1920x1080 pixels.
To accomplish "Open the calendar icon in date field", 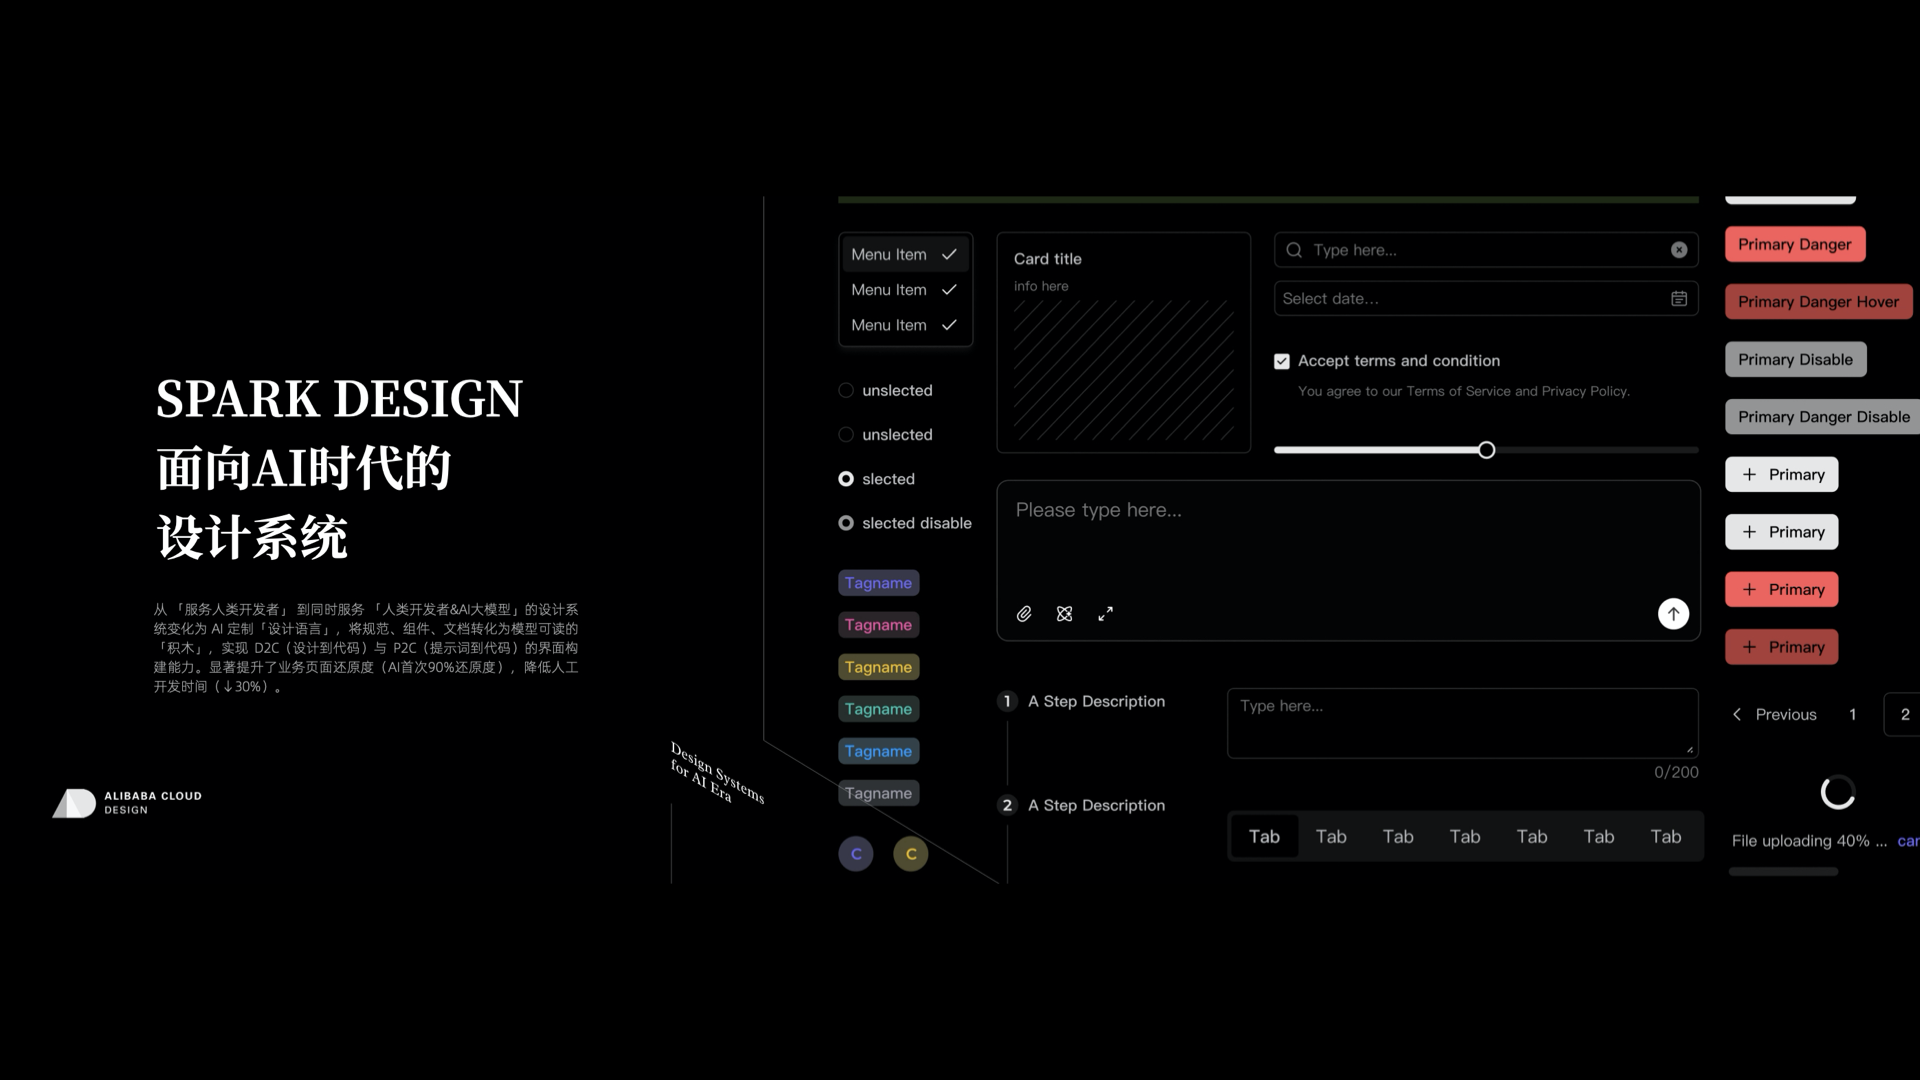I will pos(1679,299).
